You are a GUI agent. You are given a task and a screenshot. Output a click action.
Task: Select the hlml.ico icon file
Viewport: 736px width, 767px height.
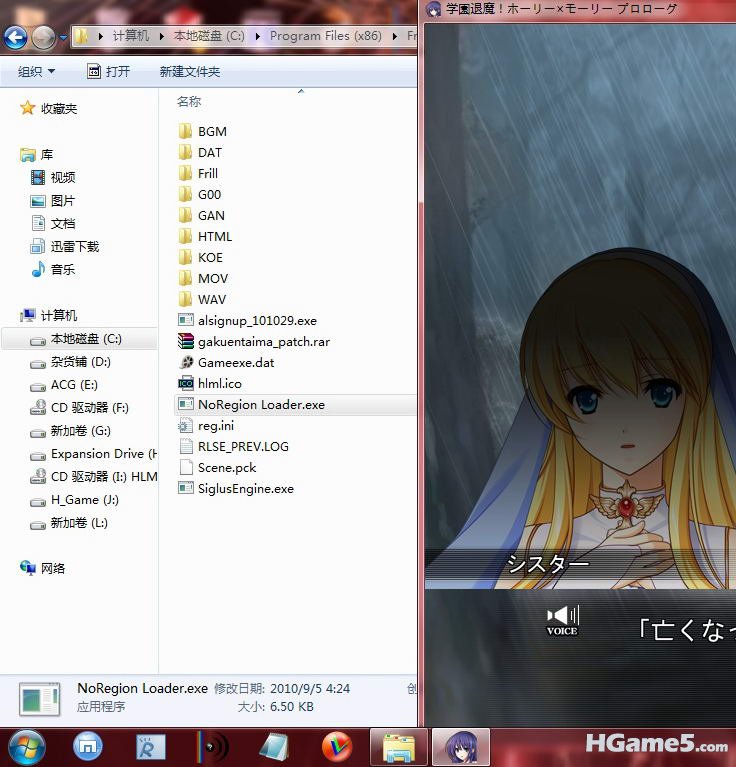coord(219,384)
